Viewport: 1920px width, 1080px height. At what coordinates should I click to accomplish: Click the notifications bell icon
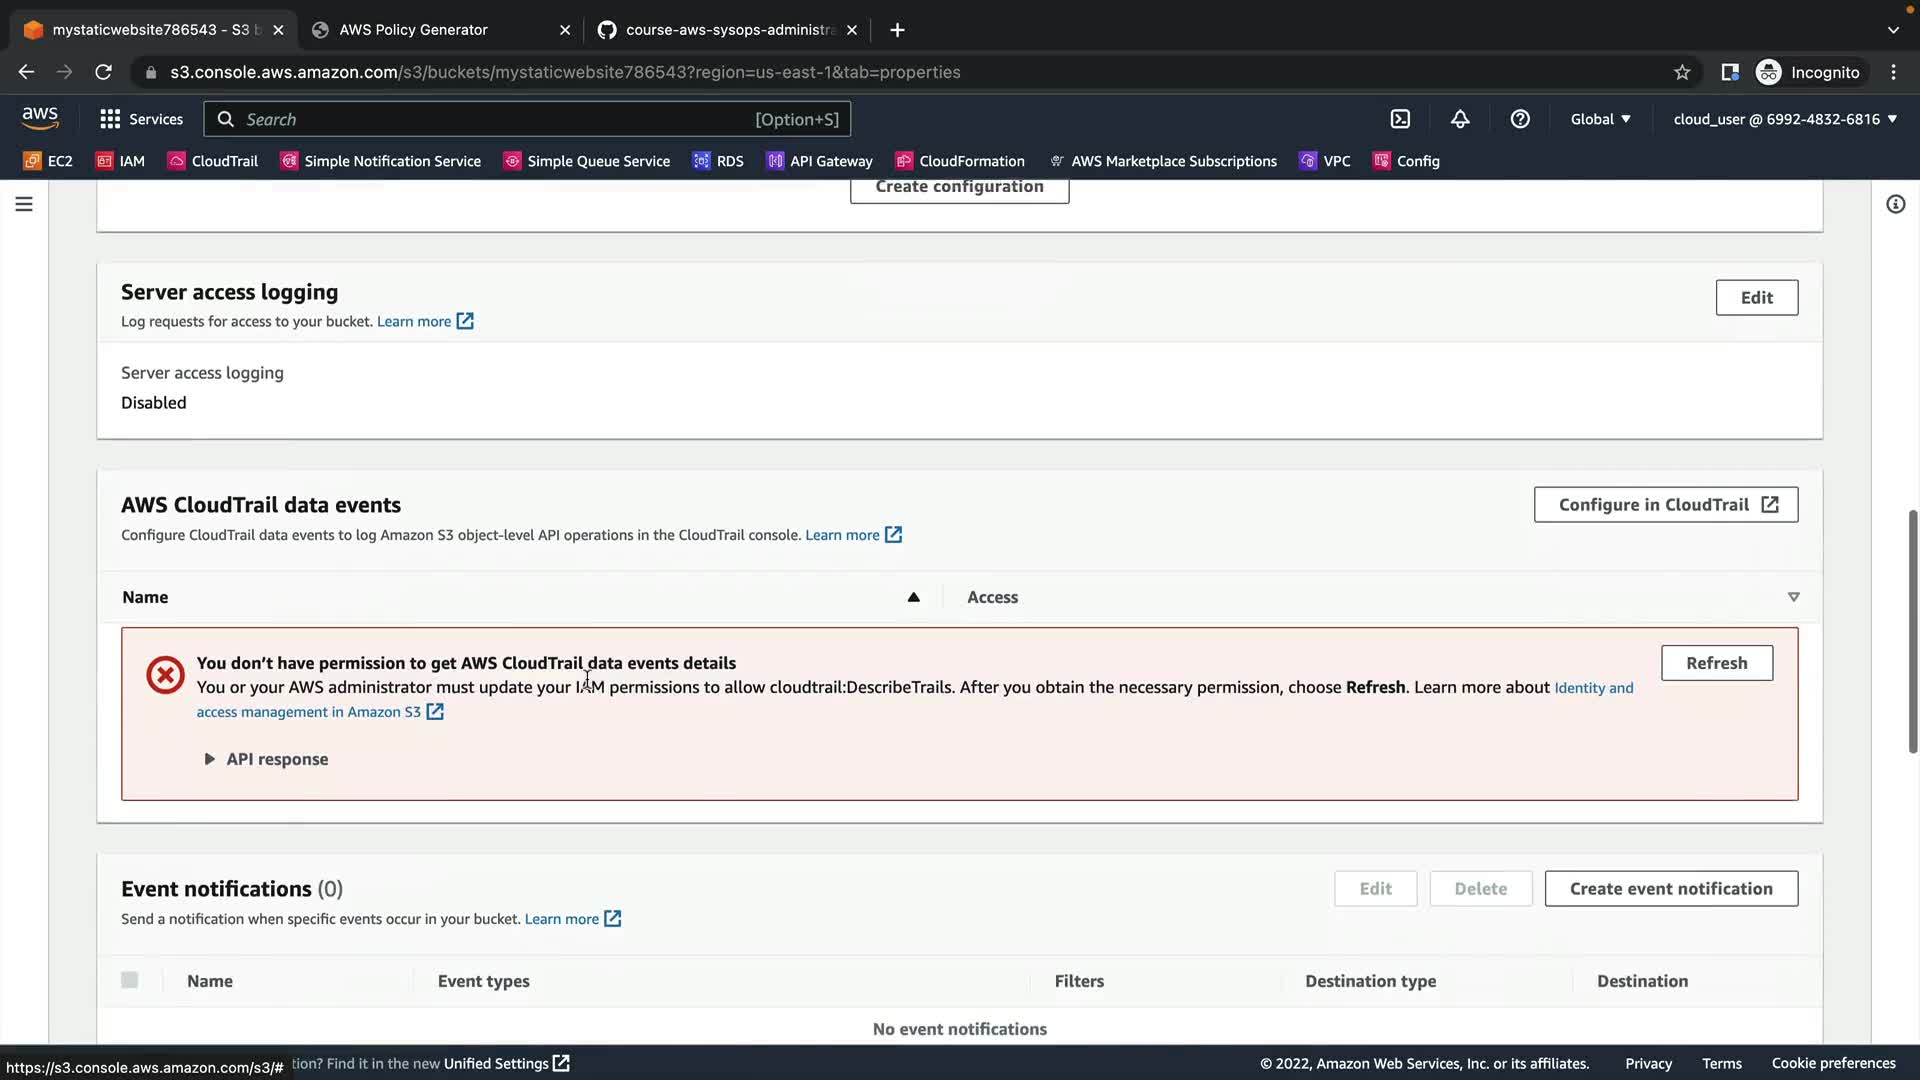tap(1460, 119)
